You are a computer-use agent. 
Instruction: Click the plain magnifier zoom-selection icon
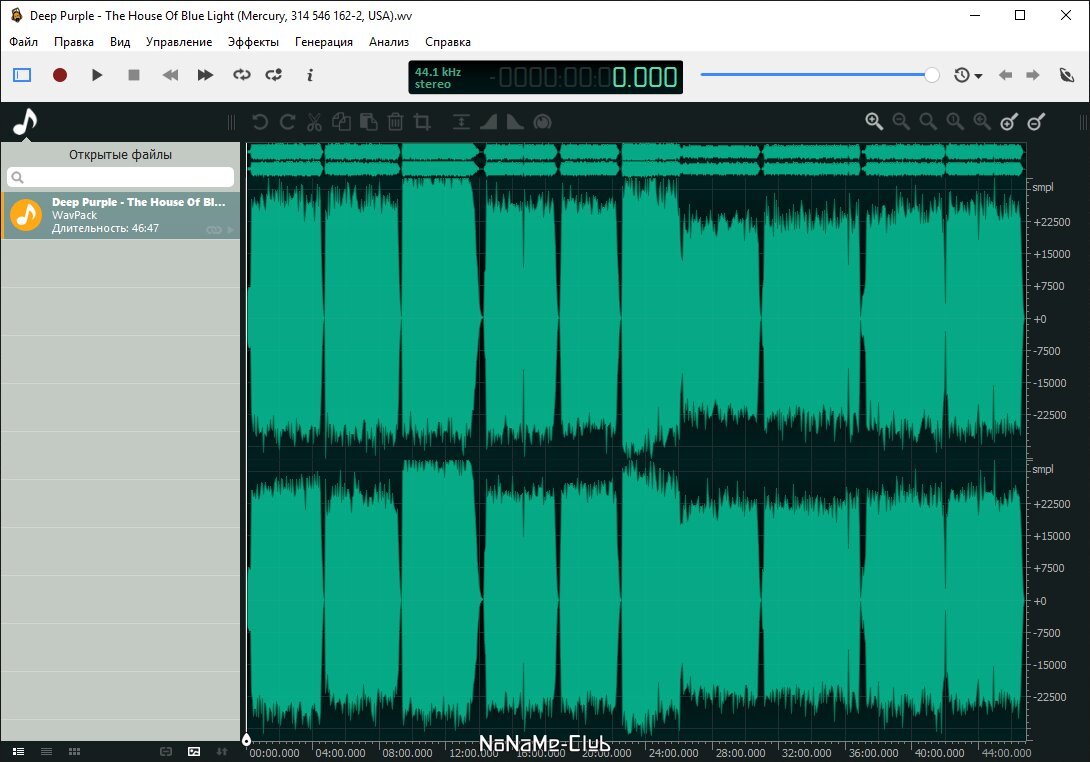[x=928, y=122]
